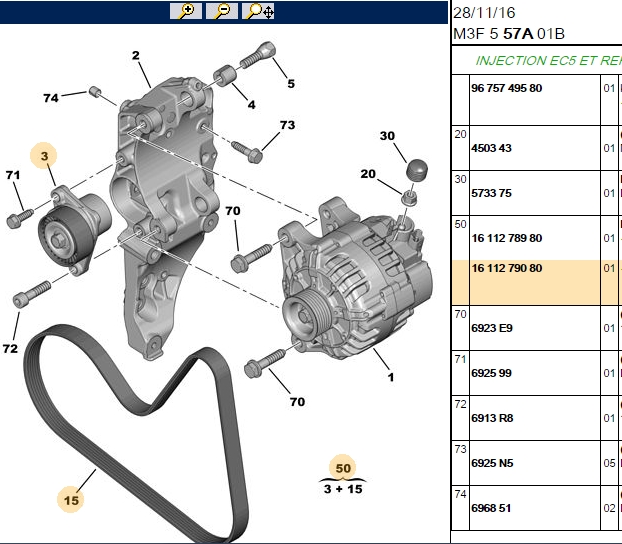The height and width of the screenshot is (544, 622).
Task: Click the serpentine belt illustration
Action: (135, 433)
